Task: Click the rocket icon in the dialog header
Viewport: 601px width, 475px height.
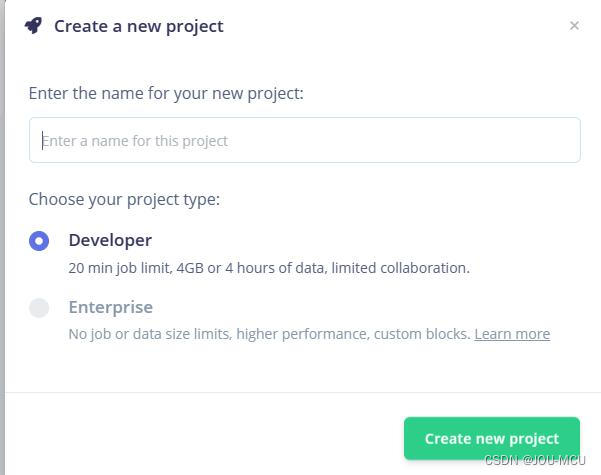Action: pyautogui.click(x=34, y=26)
